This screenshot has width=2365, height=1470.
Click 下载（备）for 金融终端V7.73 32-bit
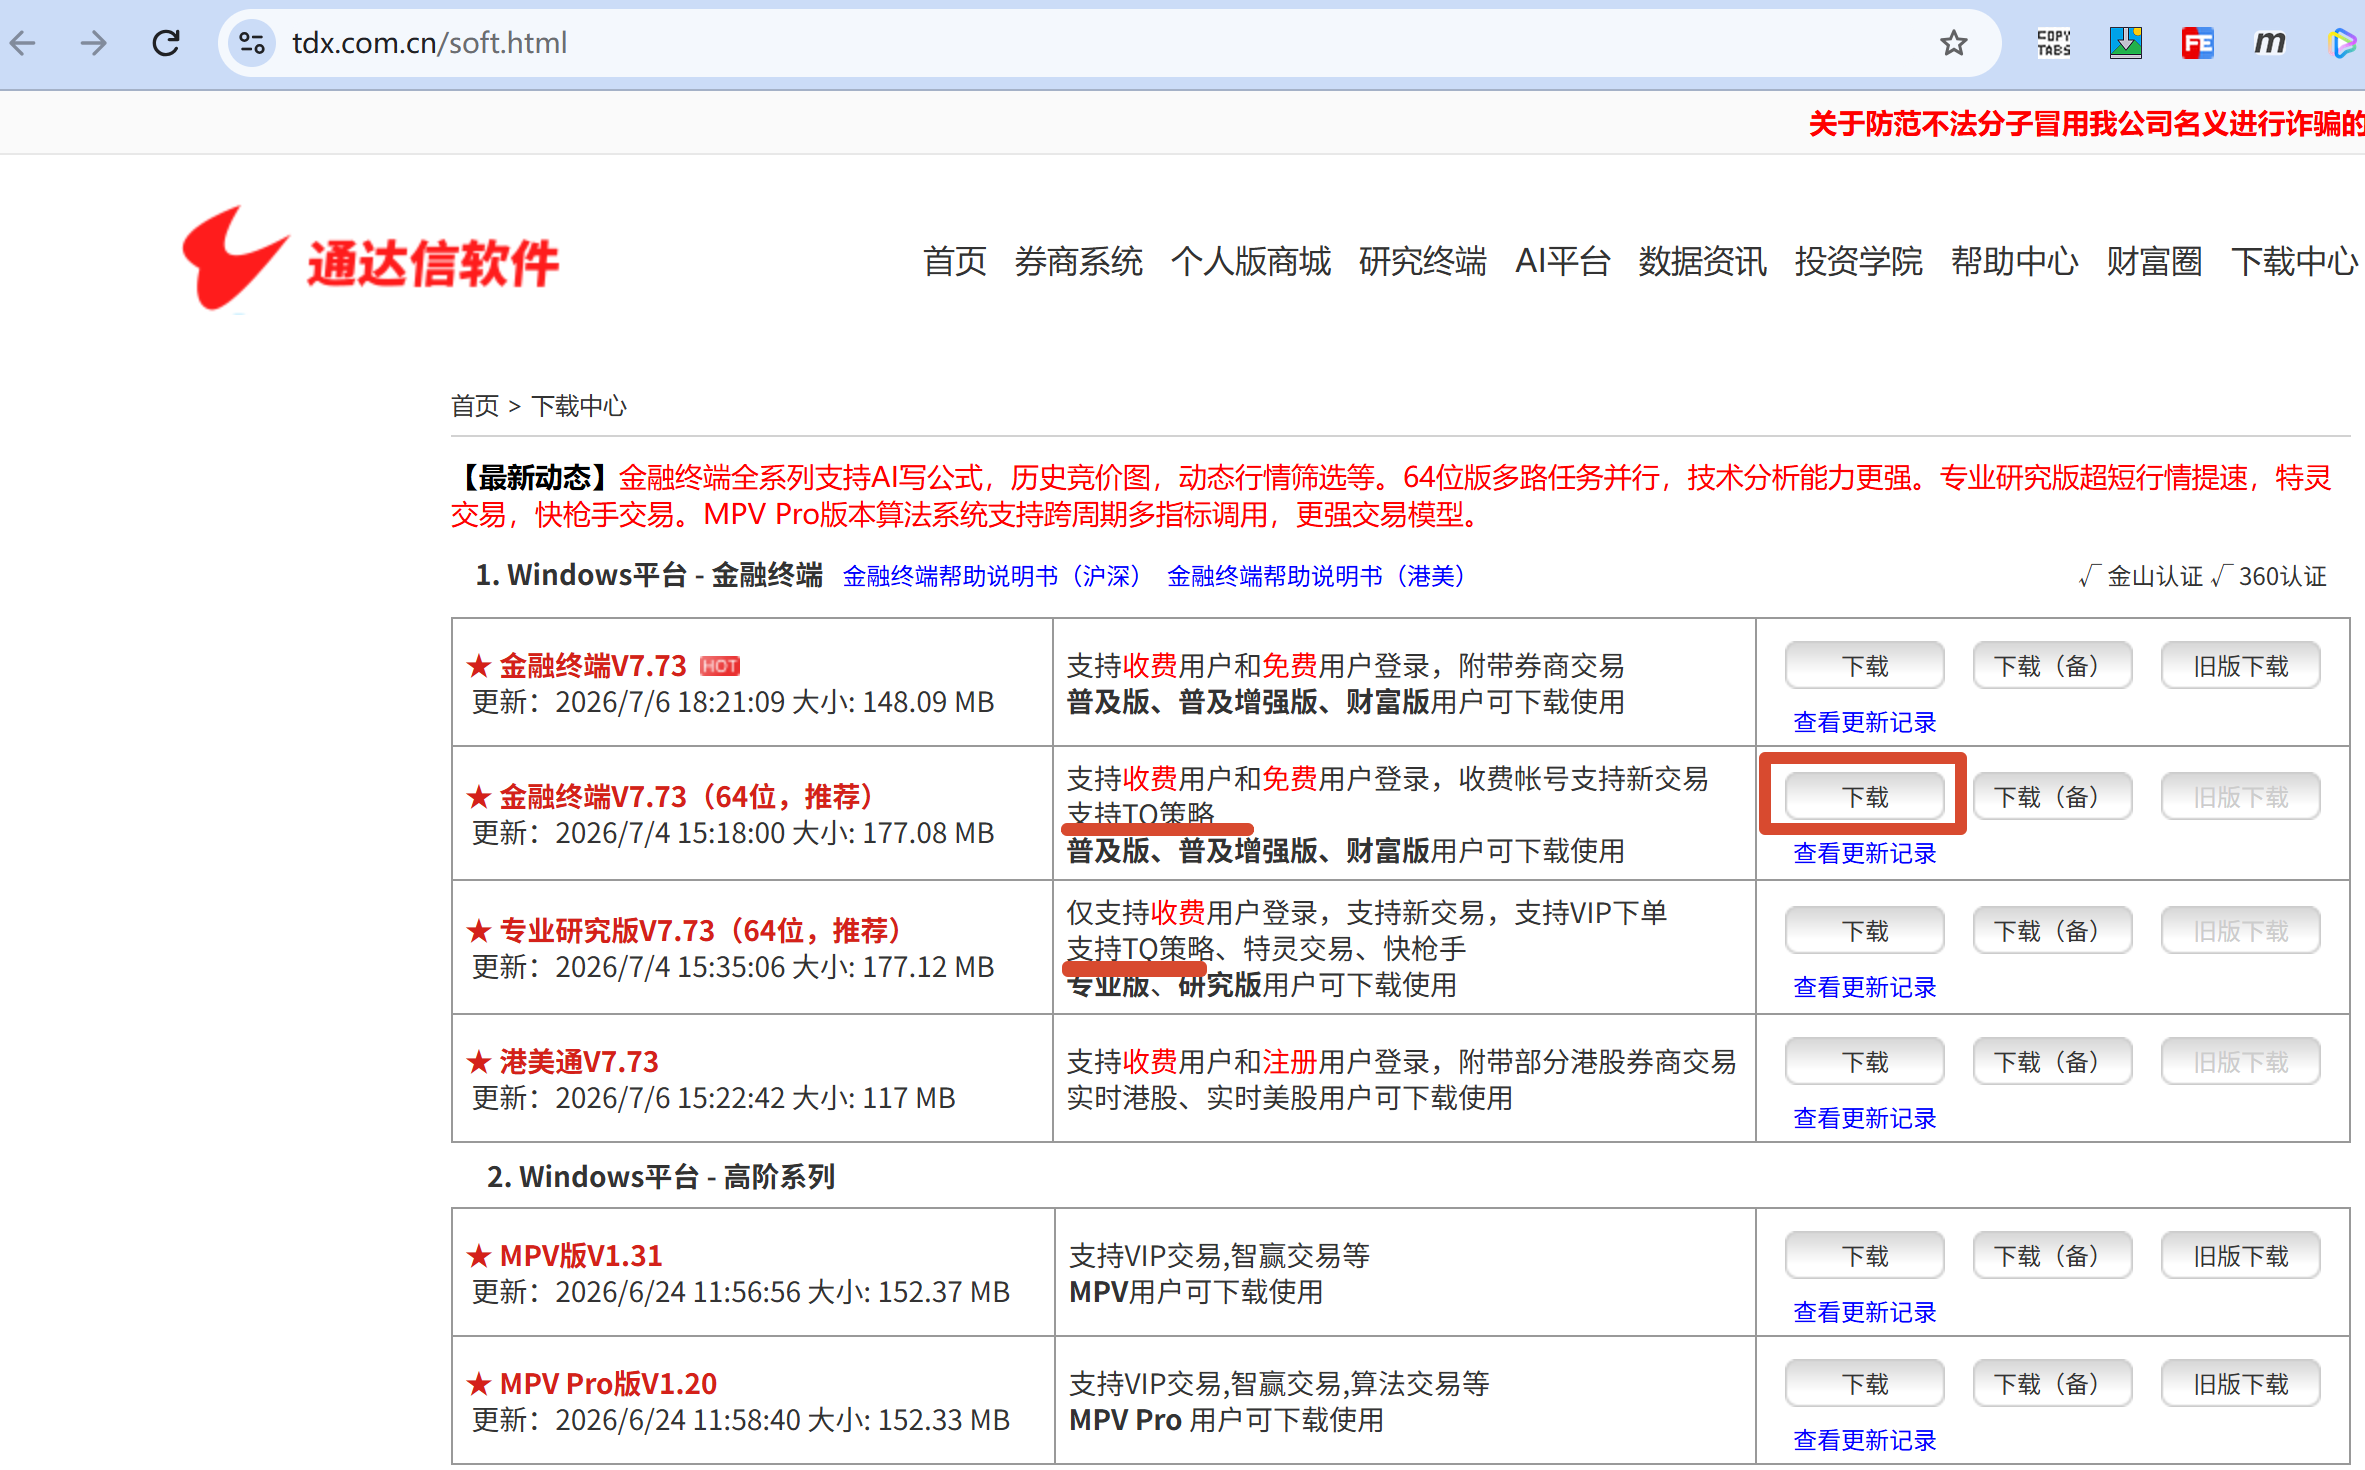[2052, 666]
